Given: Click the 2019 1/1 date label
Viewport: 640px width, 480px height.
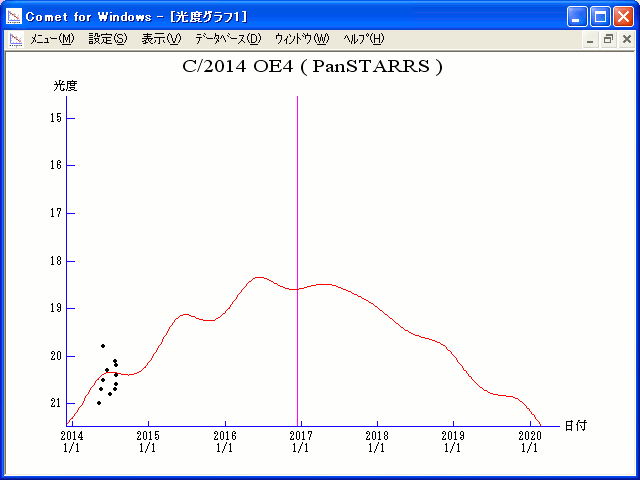Looking at the screenshot, I should pyautogui.click(x=453, y=442).
